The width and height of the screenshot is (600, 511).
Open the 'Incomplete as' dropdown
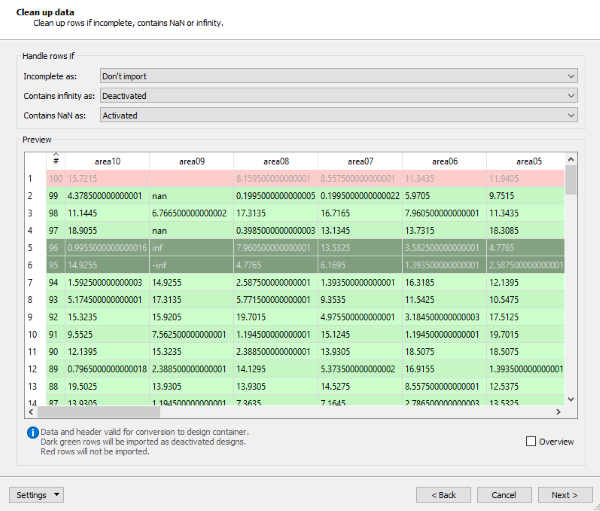coord(339,76)
